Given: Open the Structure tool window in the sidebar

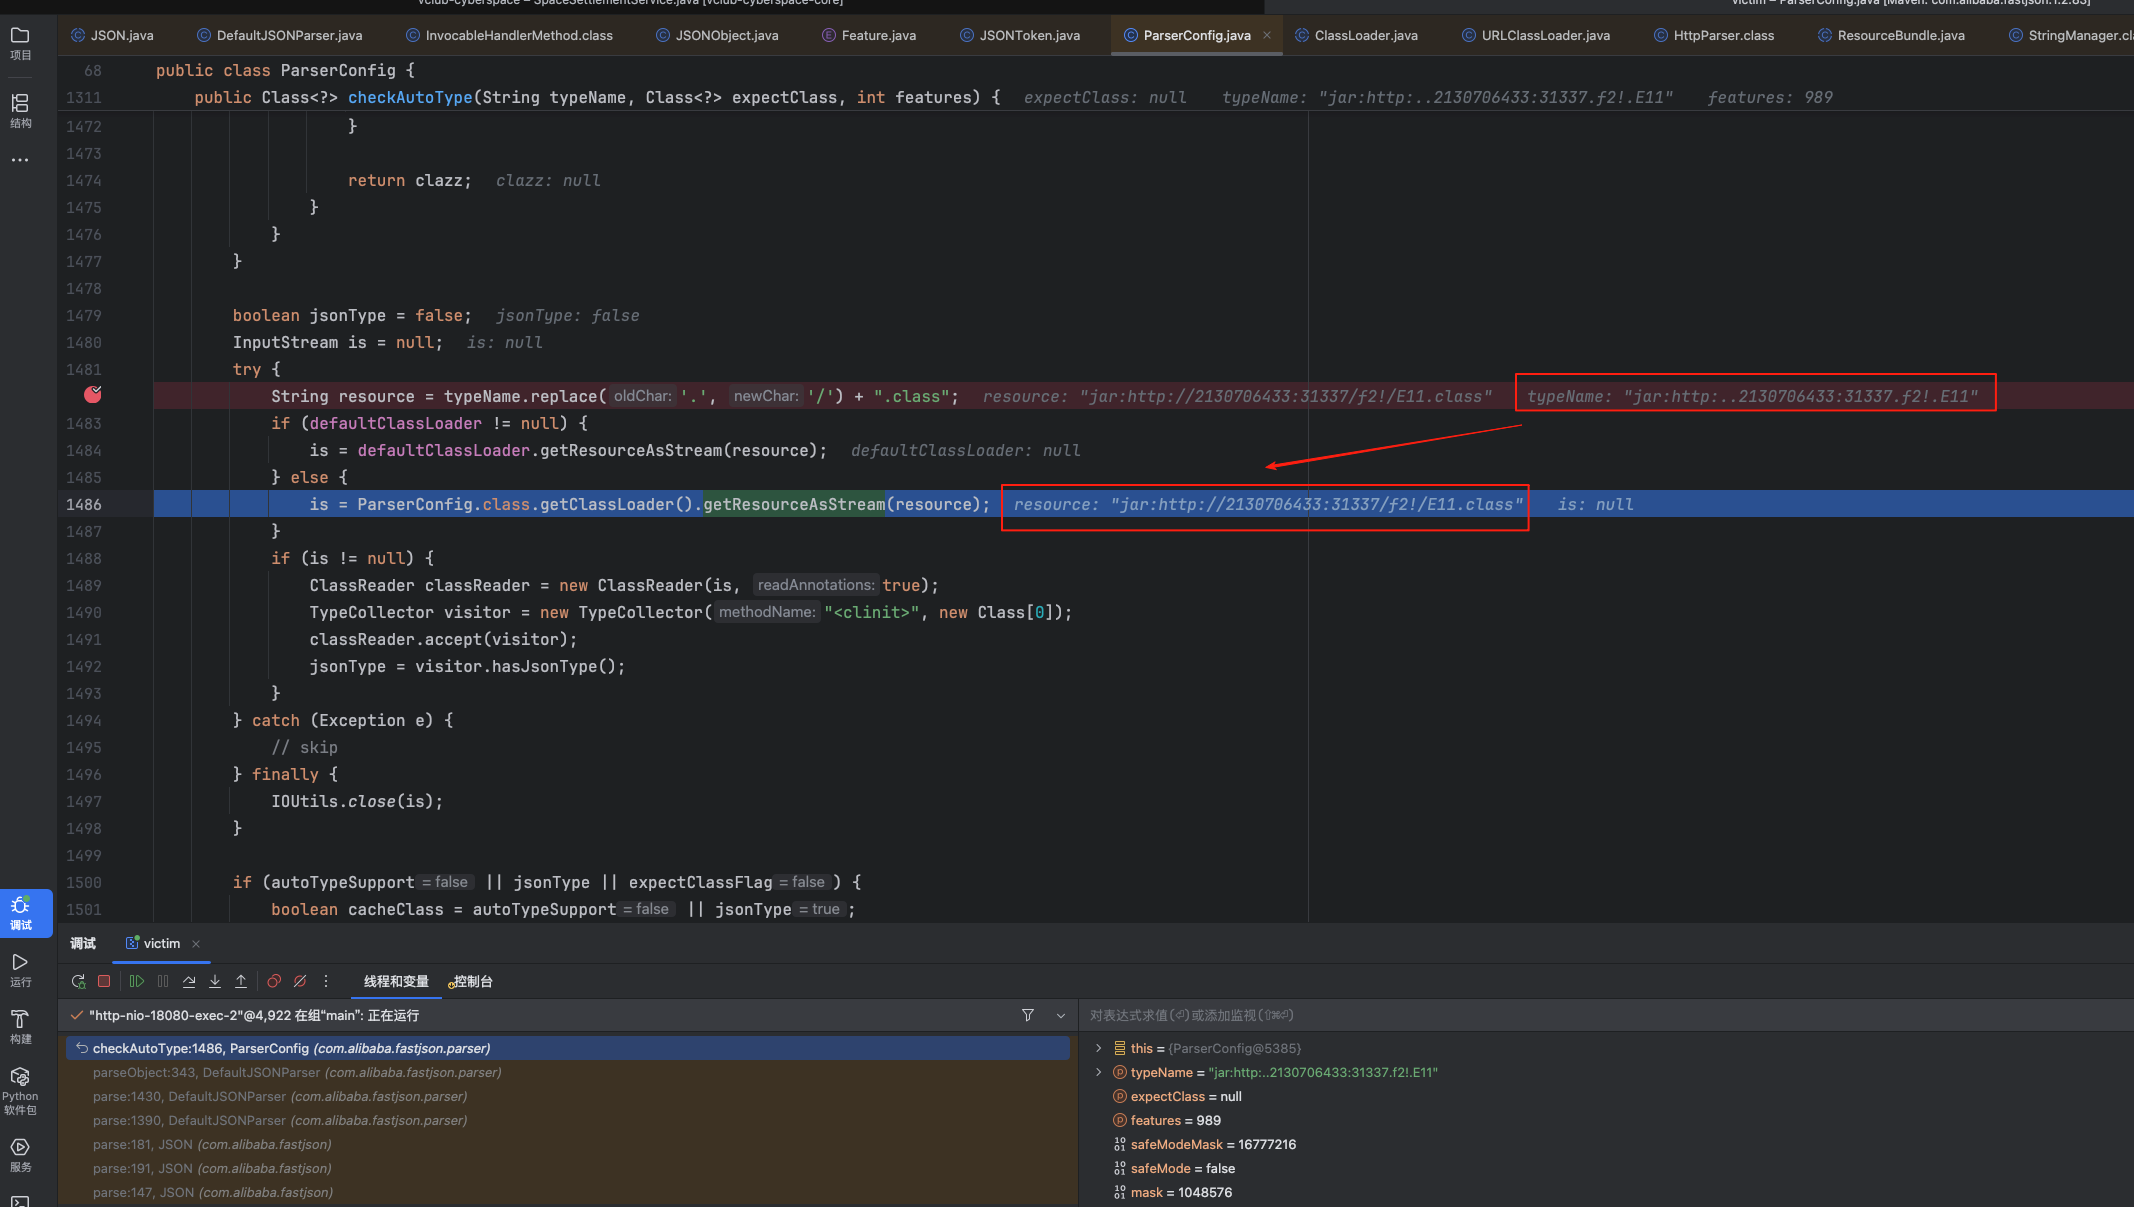Looking at the screenshot, I should (x=20, y=110).
